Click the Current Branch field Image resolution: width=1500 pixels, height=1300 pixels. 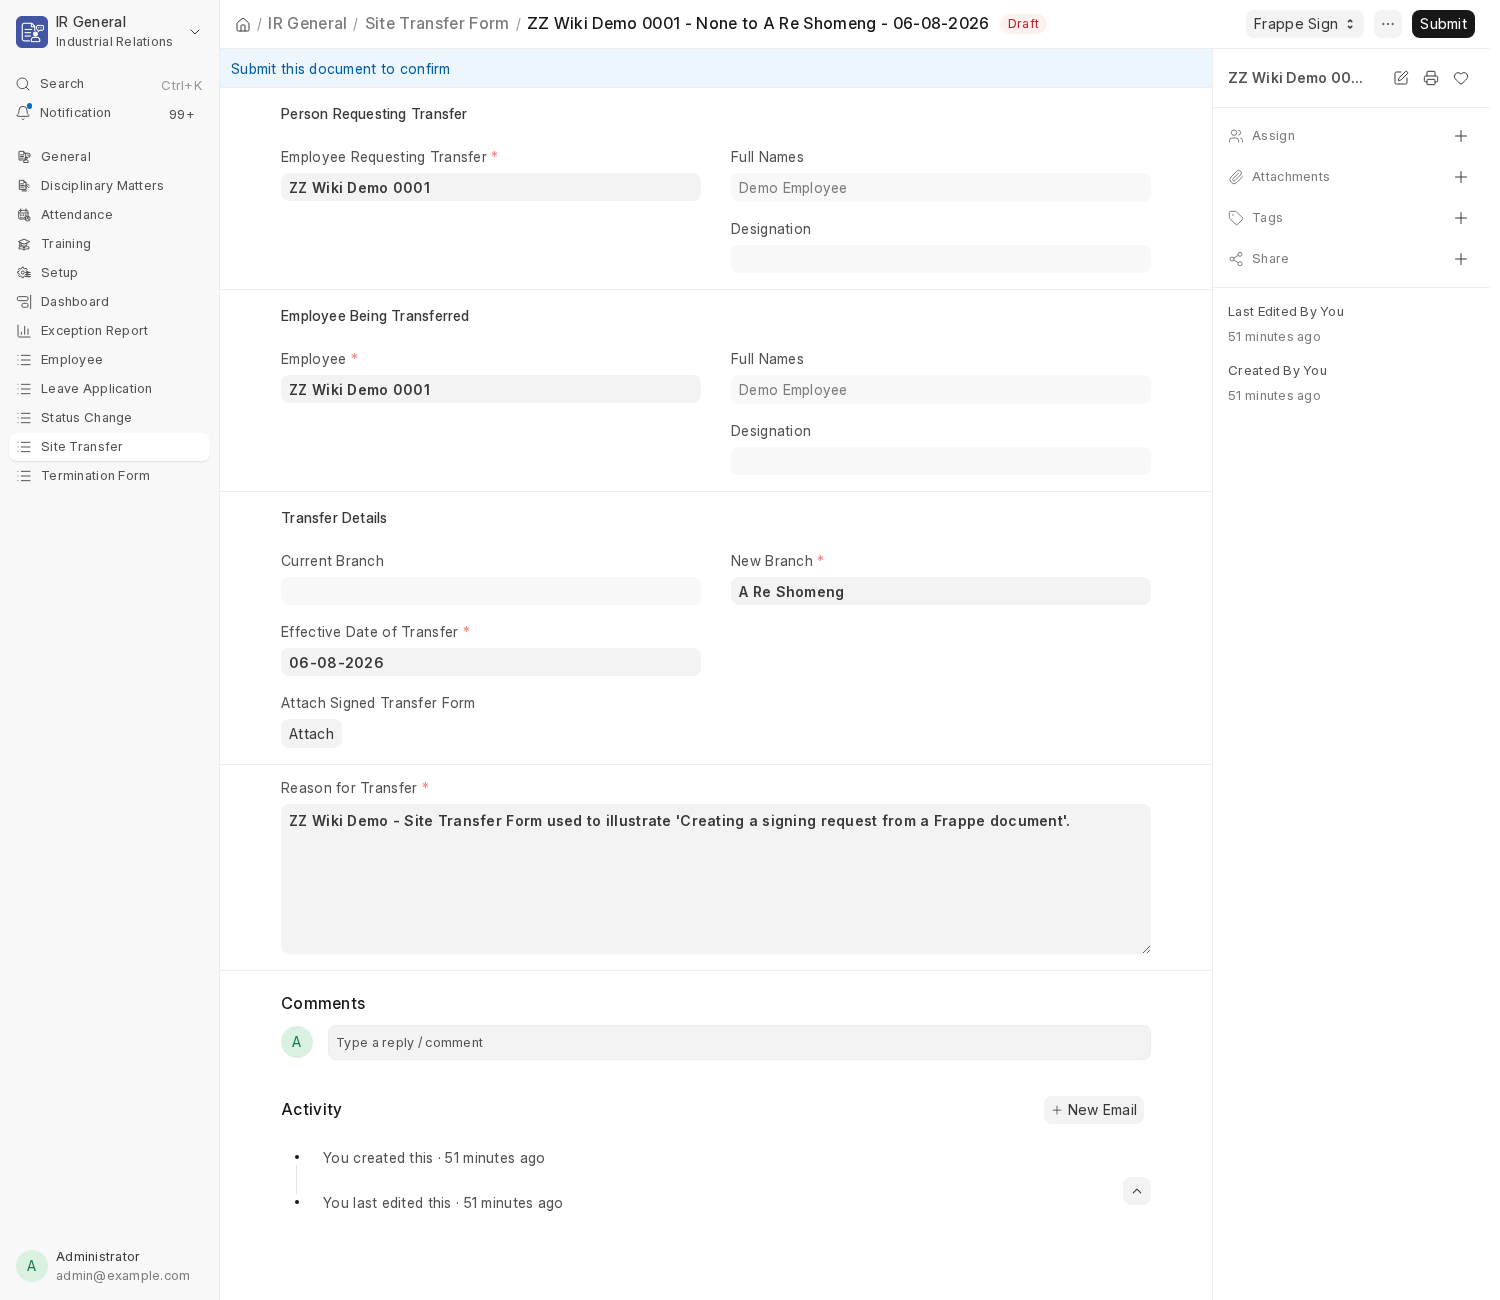tap(490, 592)
